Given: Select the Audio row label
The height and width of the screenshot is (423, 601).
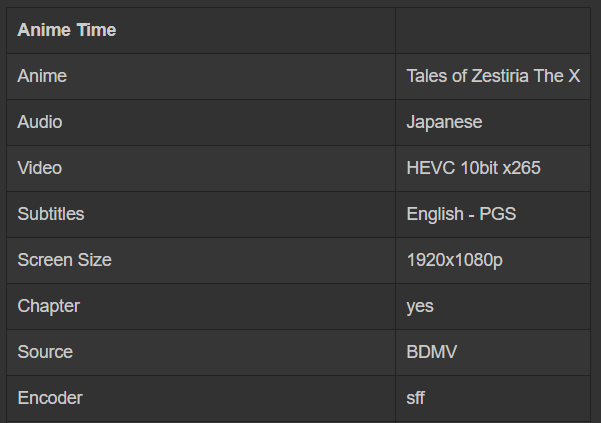Looking at the screenshot, I should [x=39, y=122].
